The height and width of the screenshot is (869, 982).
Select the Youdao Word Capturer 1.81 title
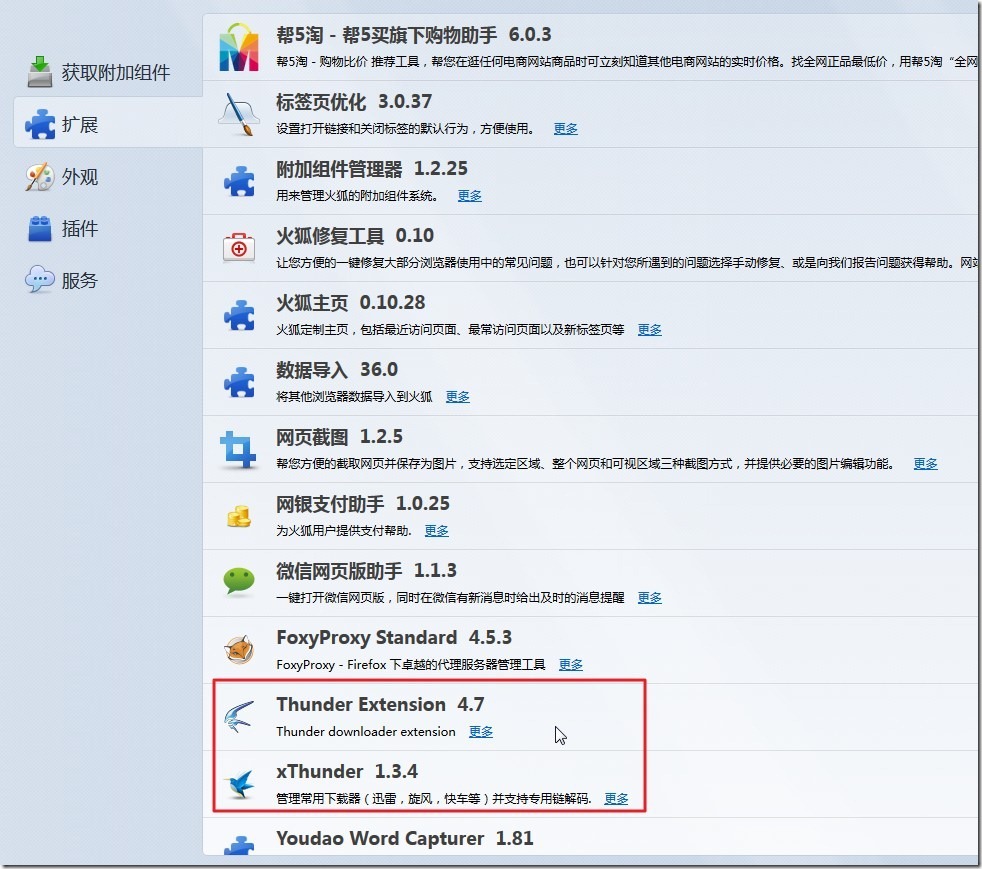tap(405, 838)
